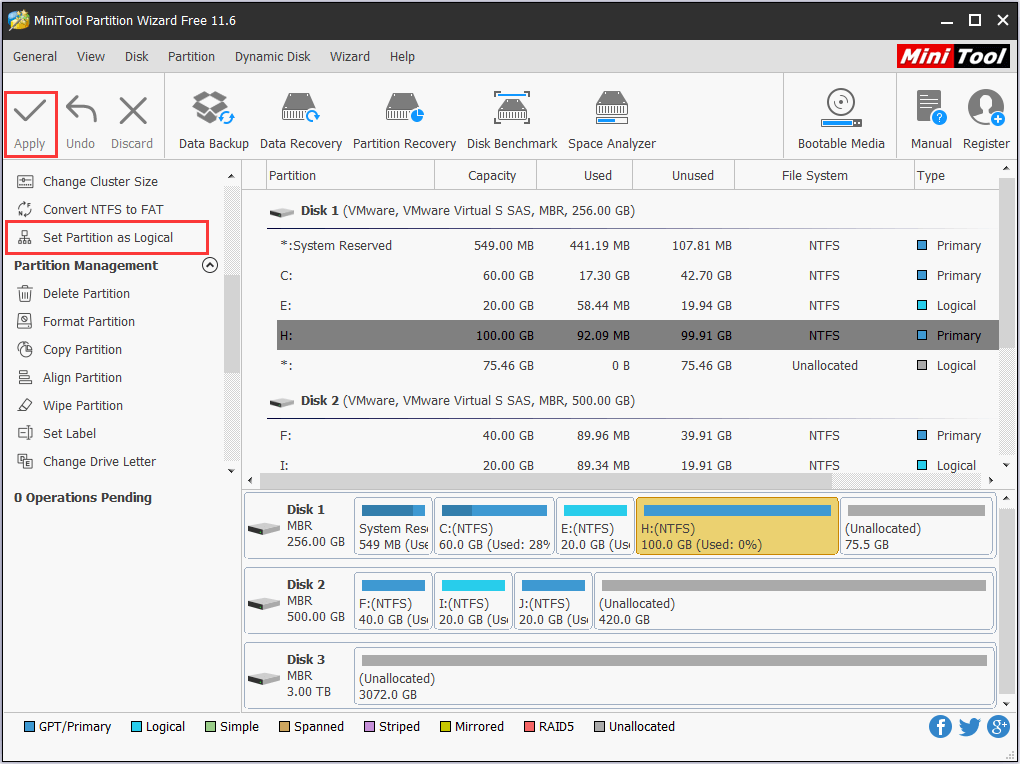Viewport: 1020px width, 764px height.
Task: Sort by the Unused column header
Action: pos(684,176)
